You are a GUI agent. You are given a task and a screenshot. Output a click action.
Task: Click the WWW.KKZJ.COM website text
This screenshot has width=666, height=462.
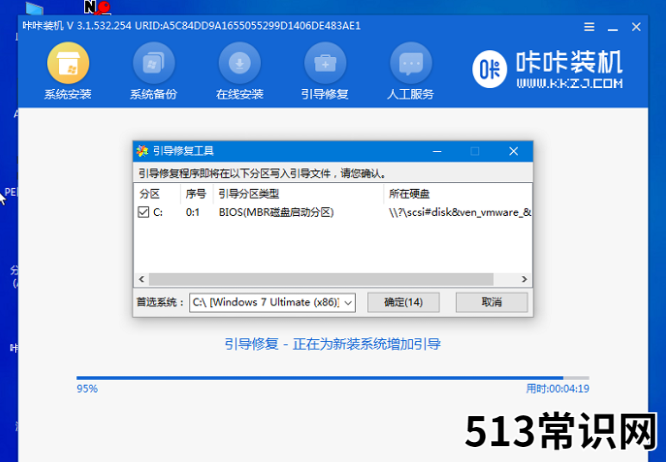[x=570, y=83]
